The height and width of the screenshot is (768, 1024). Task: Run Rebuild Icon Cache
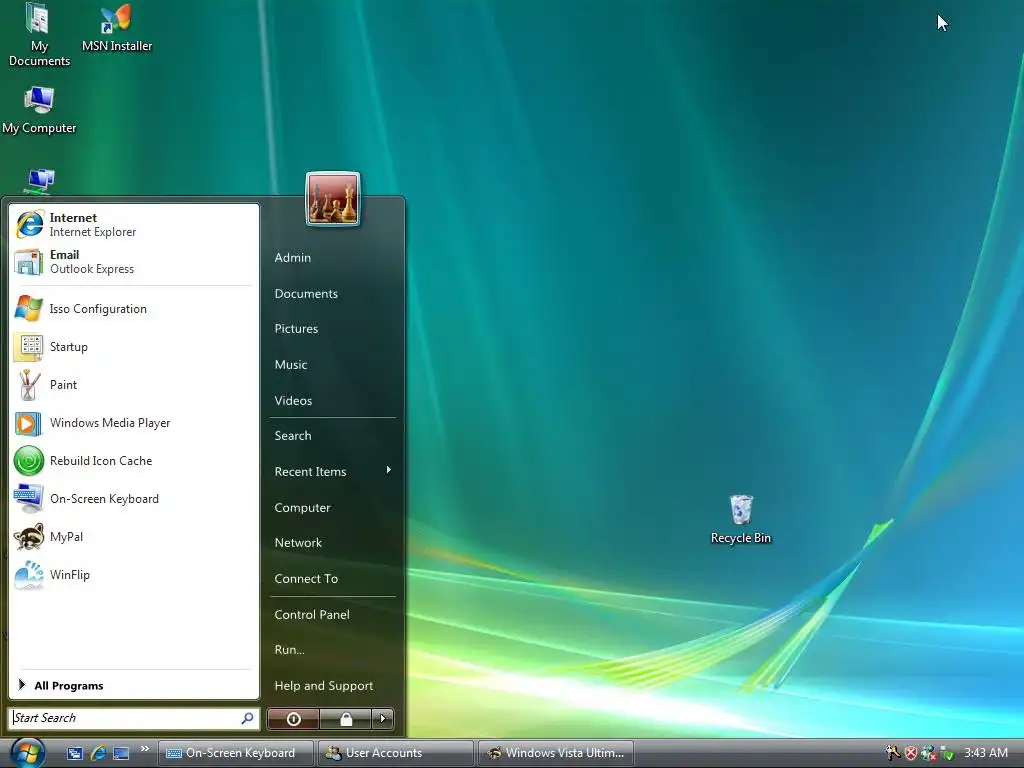(x=134, y=460)
